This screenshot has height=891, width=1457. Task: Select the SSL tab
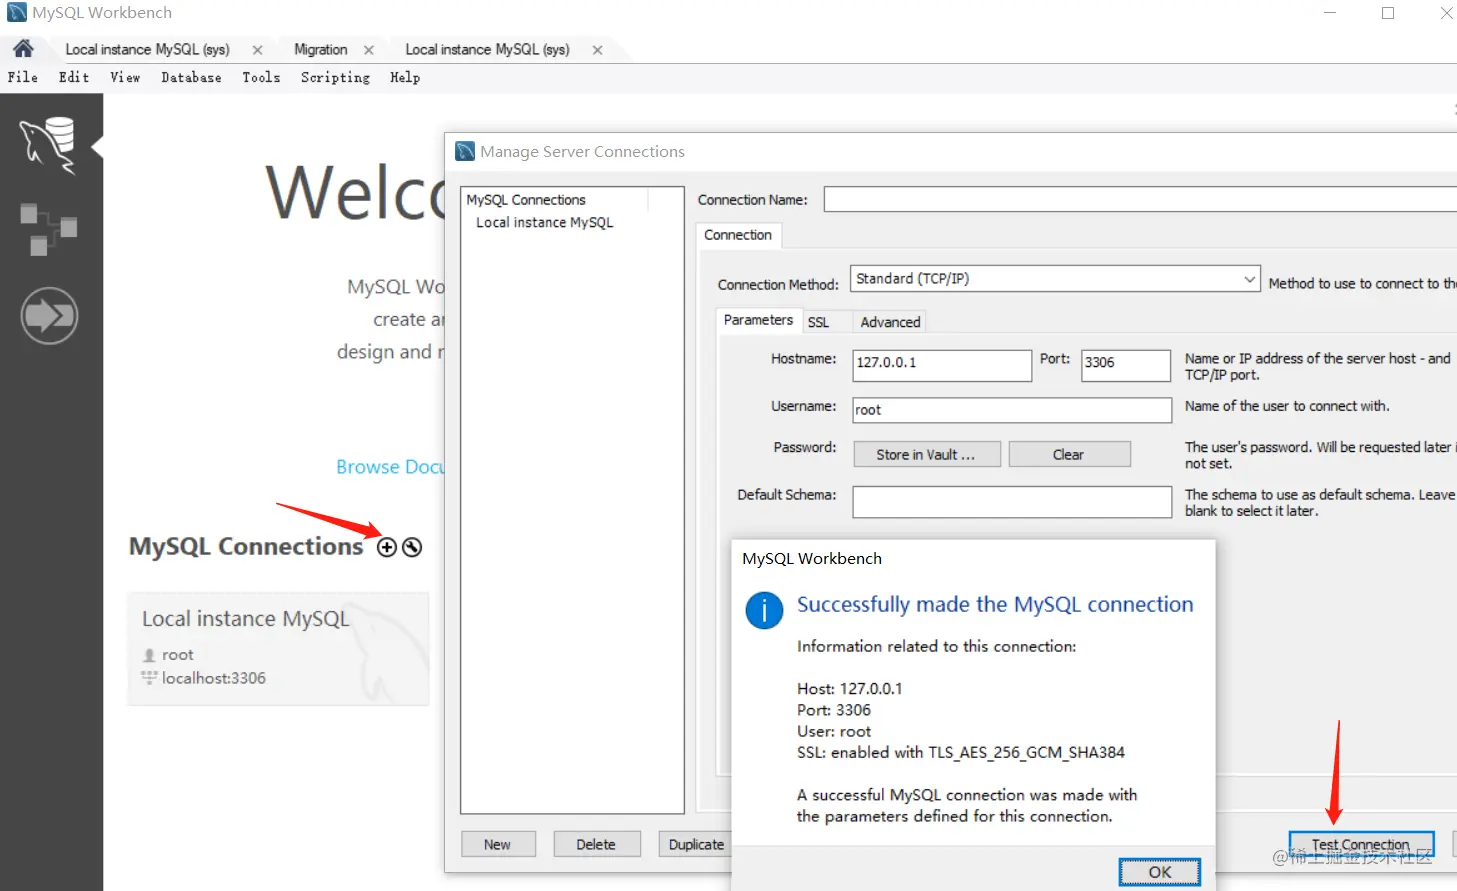click(818, 322)
